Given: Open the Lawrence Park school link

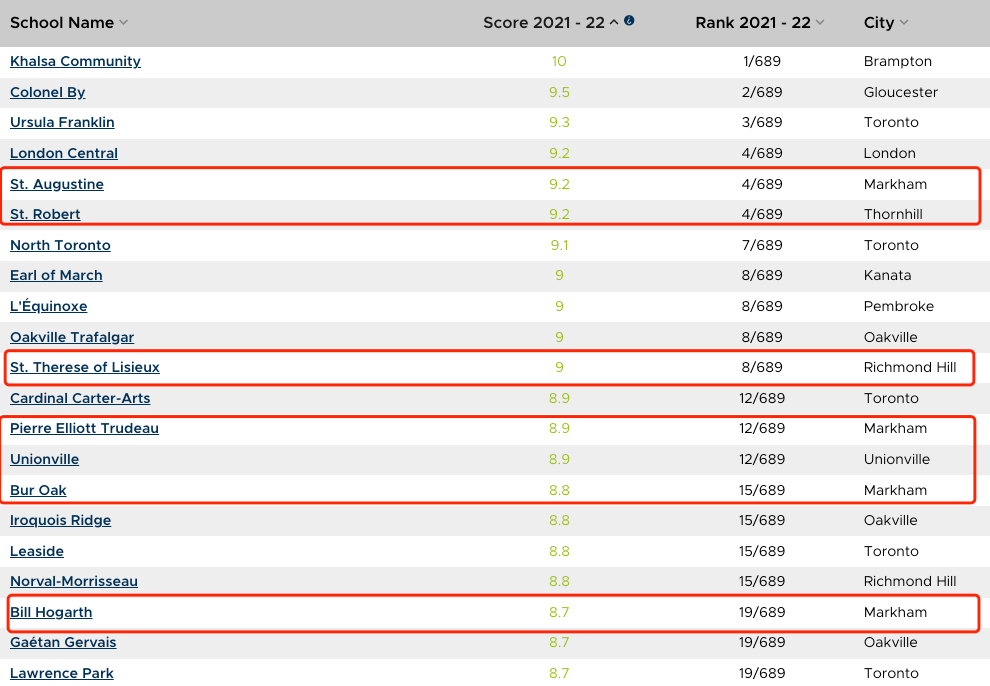Looking at the screenshot, I should point(62,673).
